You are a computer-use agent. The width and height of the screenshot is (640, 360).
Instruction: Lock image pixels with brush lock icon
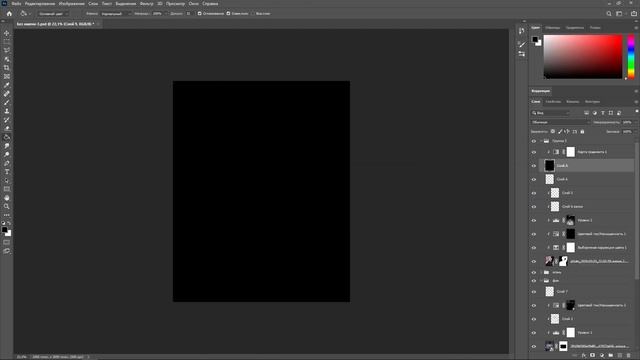(560, 131)
